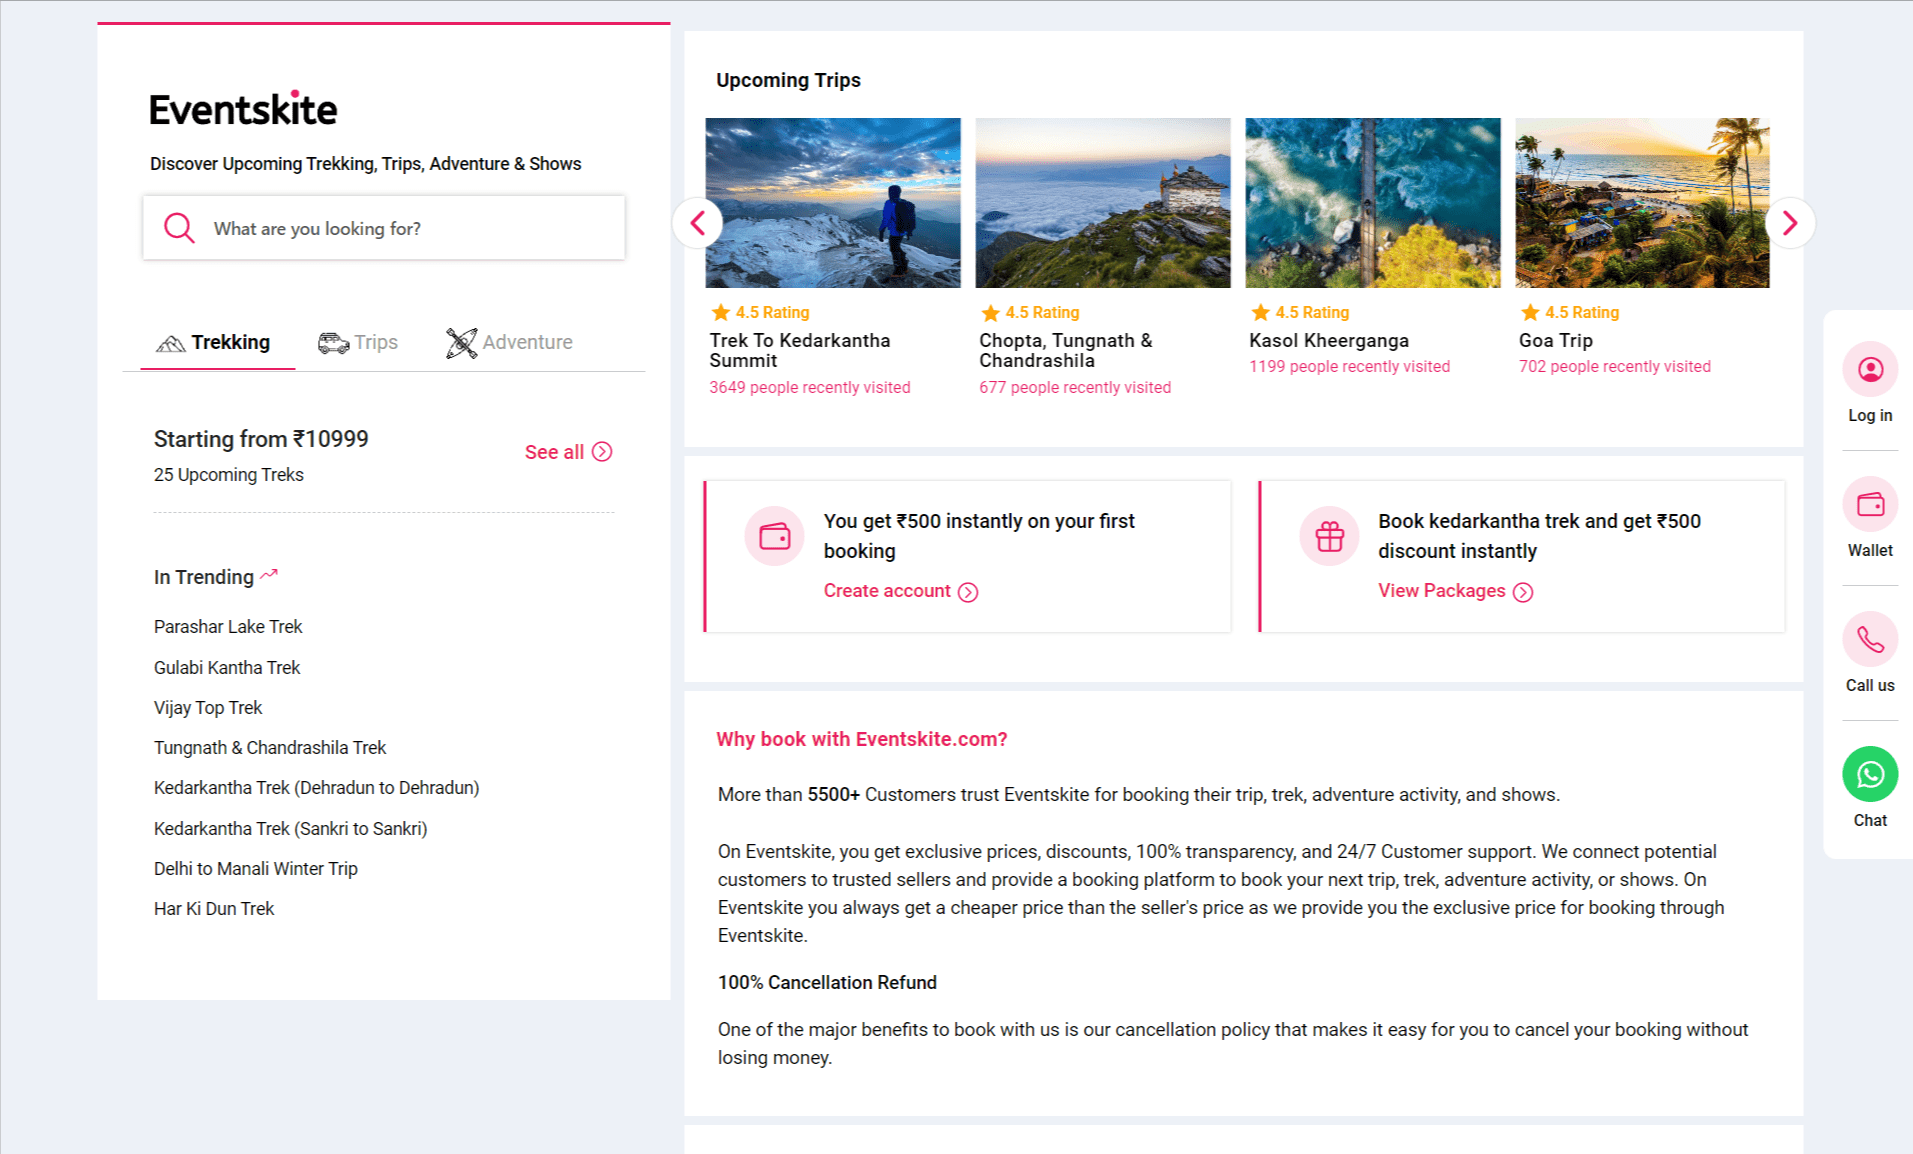
Task: Expand all treks with See all
Action: point(567,452)
